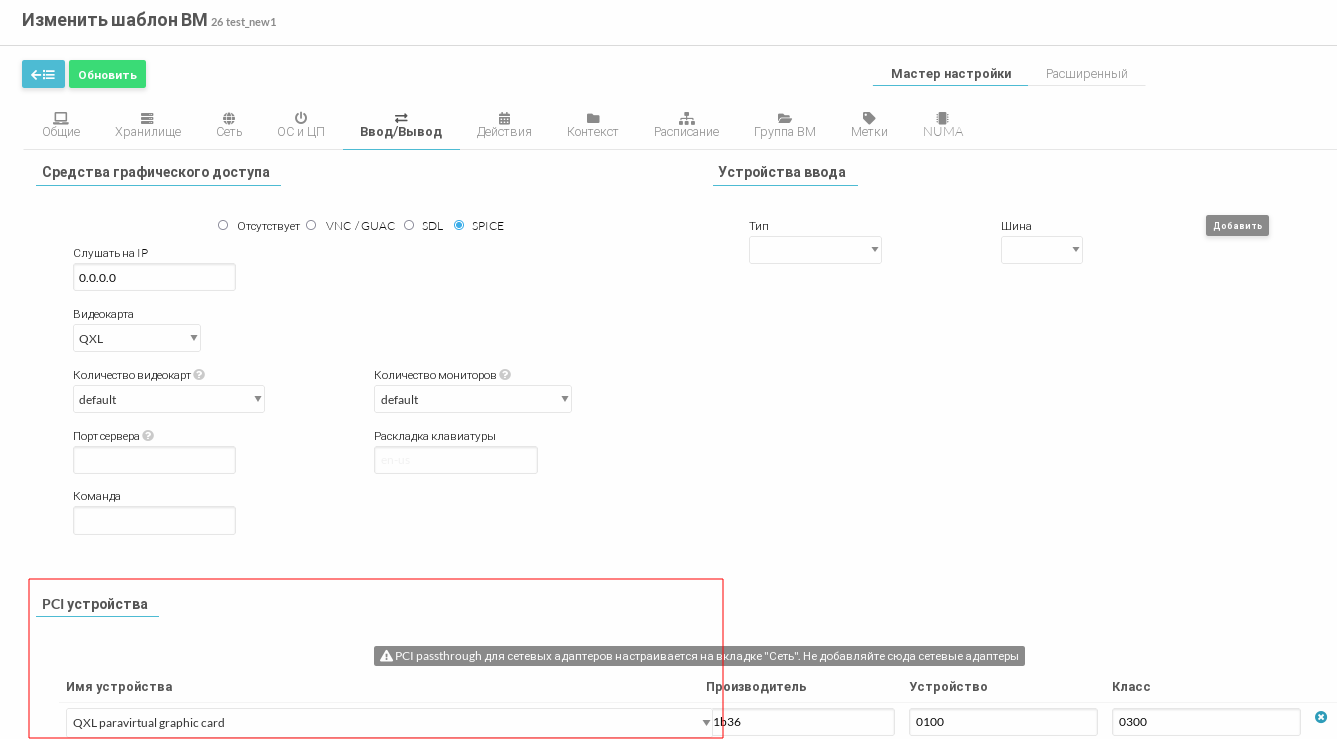Switch to Расширенный advanced mode tab
Viewport: 1337px width, 739px height.
[1086, 74]
